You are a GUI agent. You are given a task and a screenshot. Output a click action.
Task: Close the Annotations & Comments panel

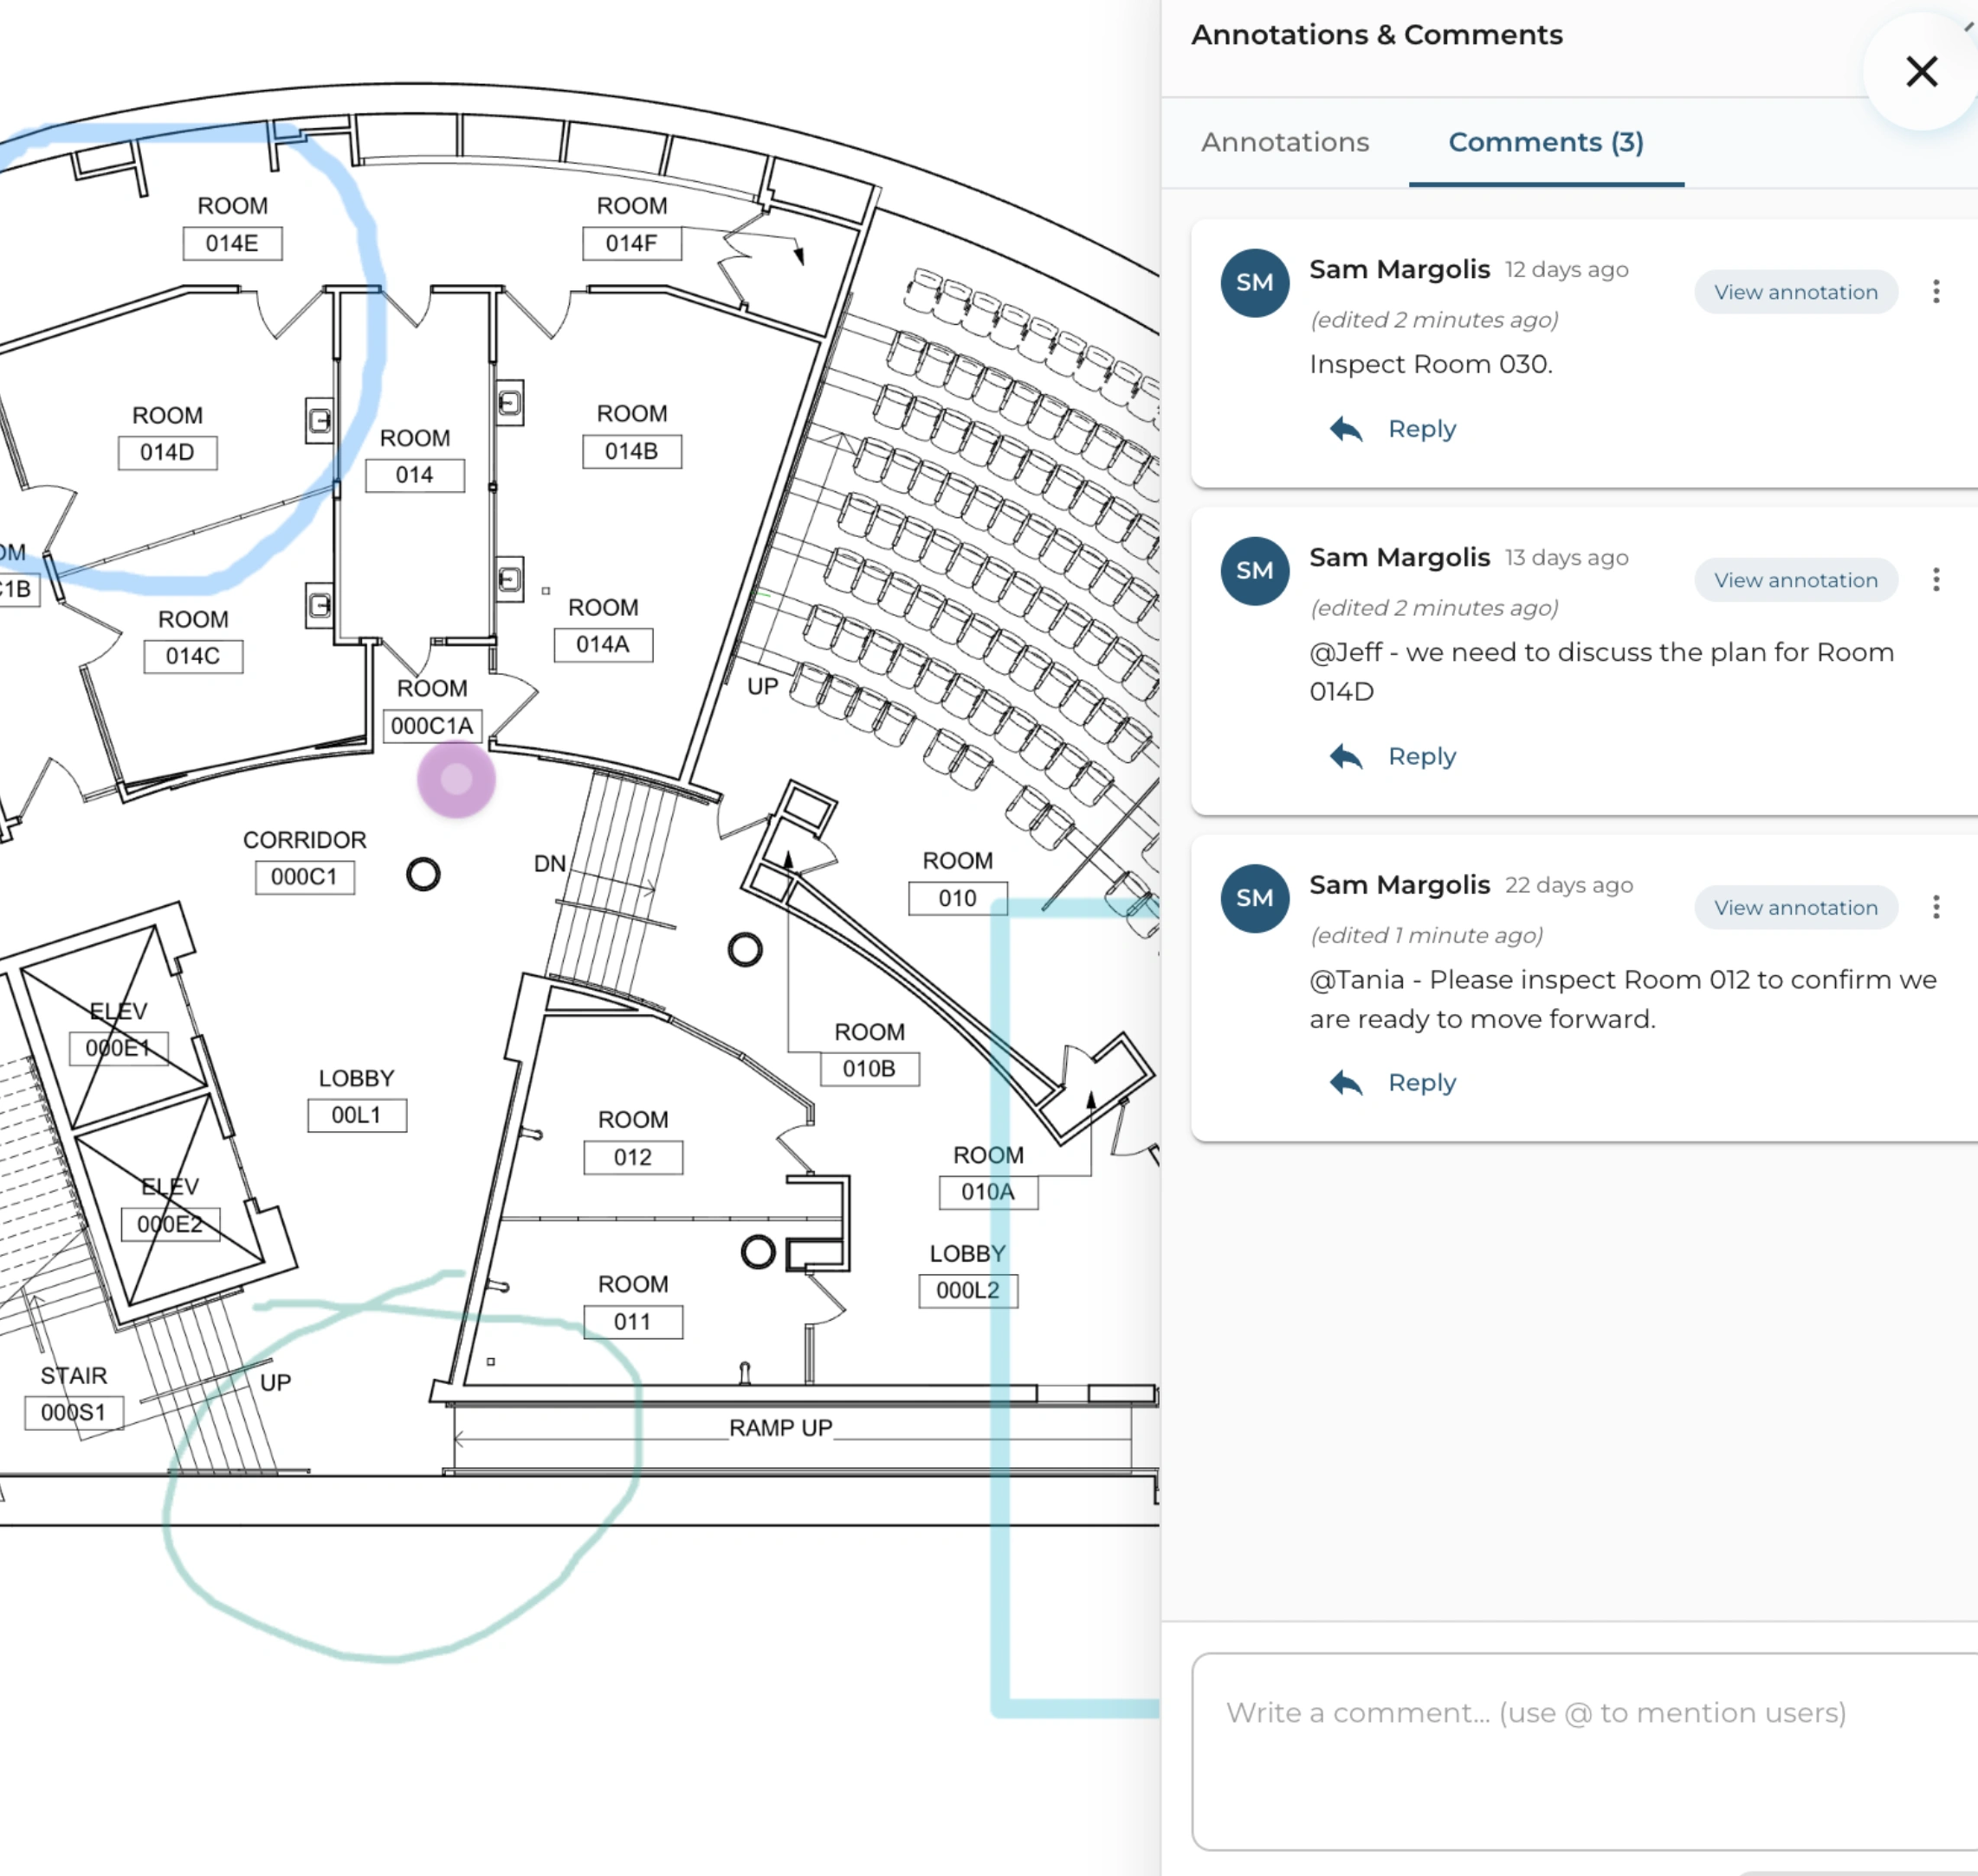(1920, 71)
